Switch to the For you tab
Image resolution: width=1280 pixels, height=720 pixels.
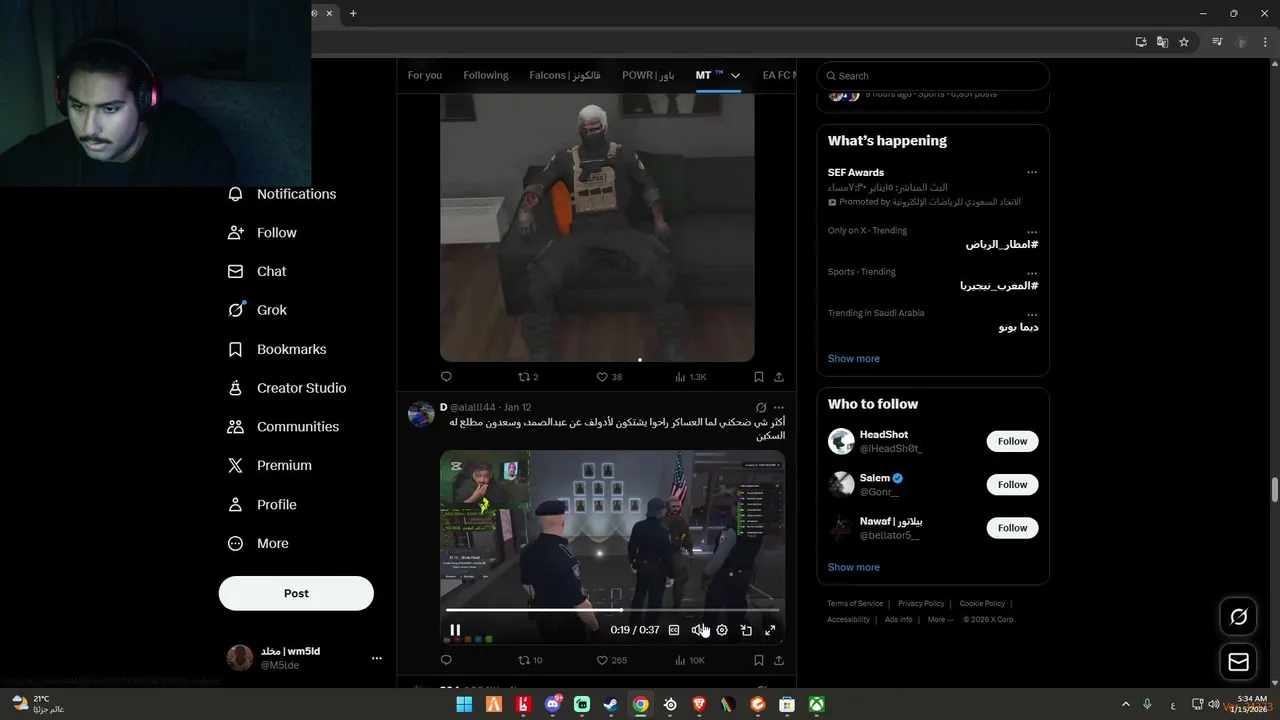click(425, 76)
